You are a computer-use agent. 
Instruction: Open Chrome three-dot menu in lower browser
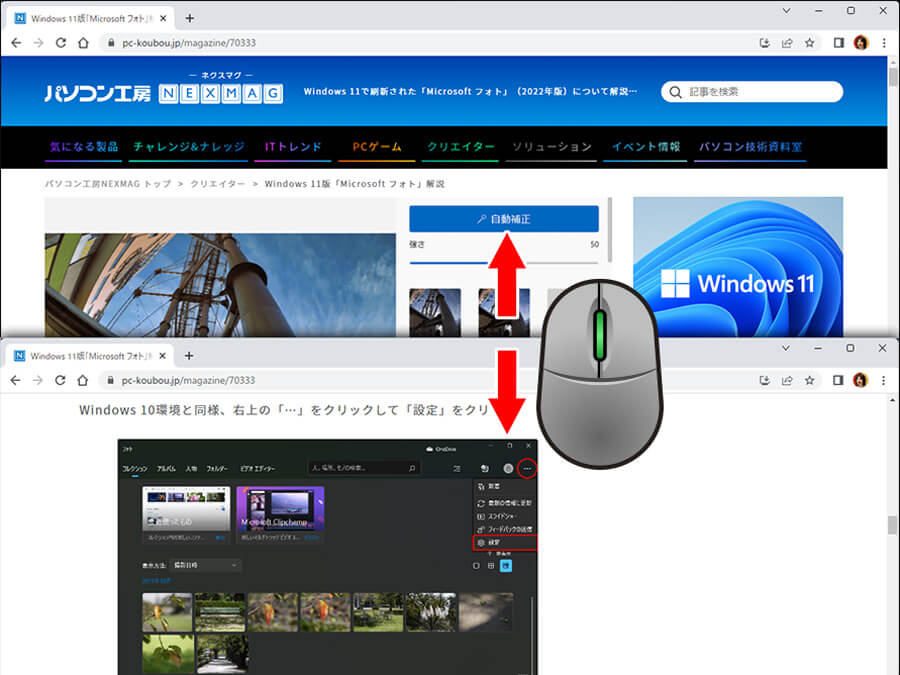[x=883, y=380]
